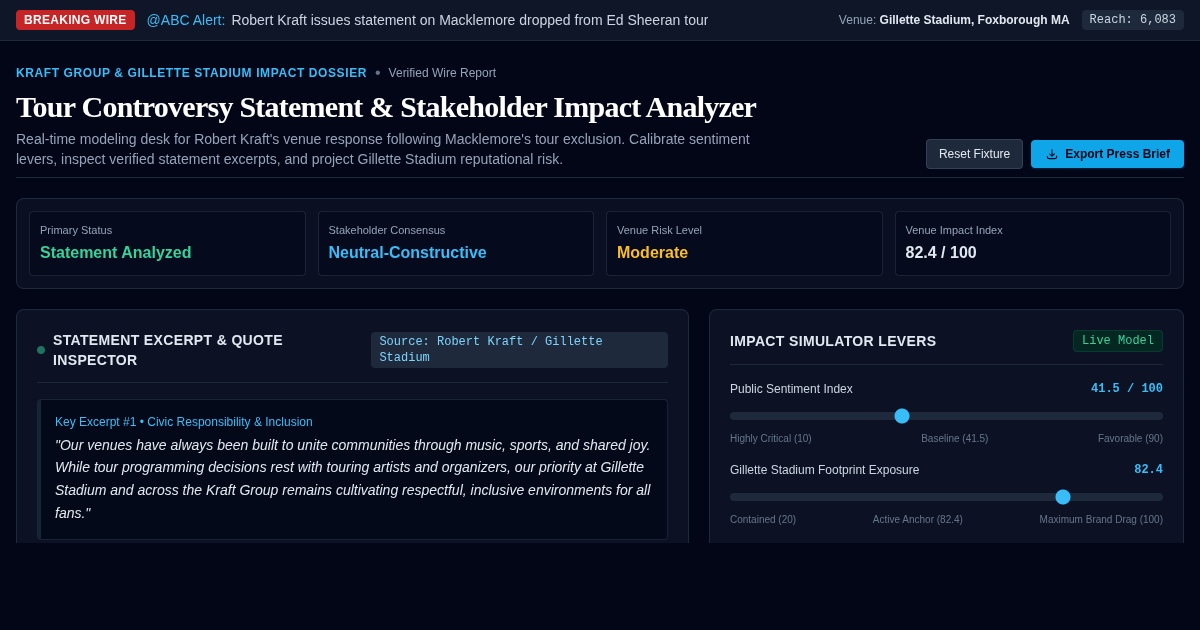
Task: Select the Venue Impact Index 82.4 / 100 card
Action: click(1033, 243)
